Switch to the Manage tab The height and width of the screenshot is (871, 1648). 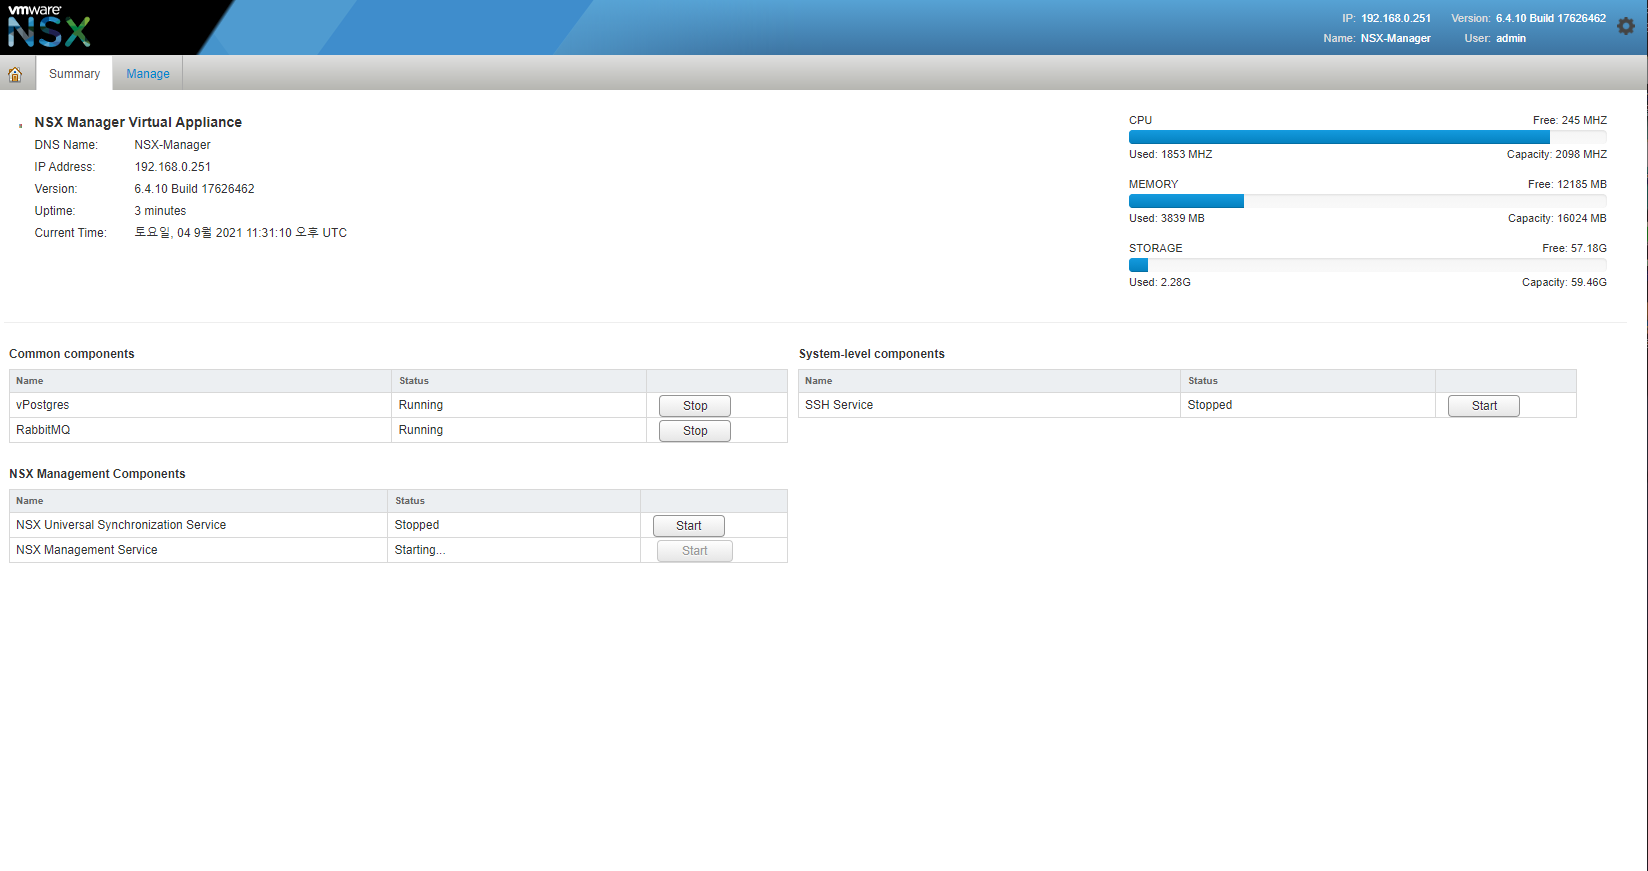click(148, 74)
